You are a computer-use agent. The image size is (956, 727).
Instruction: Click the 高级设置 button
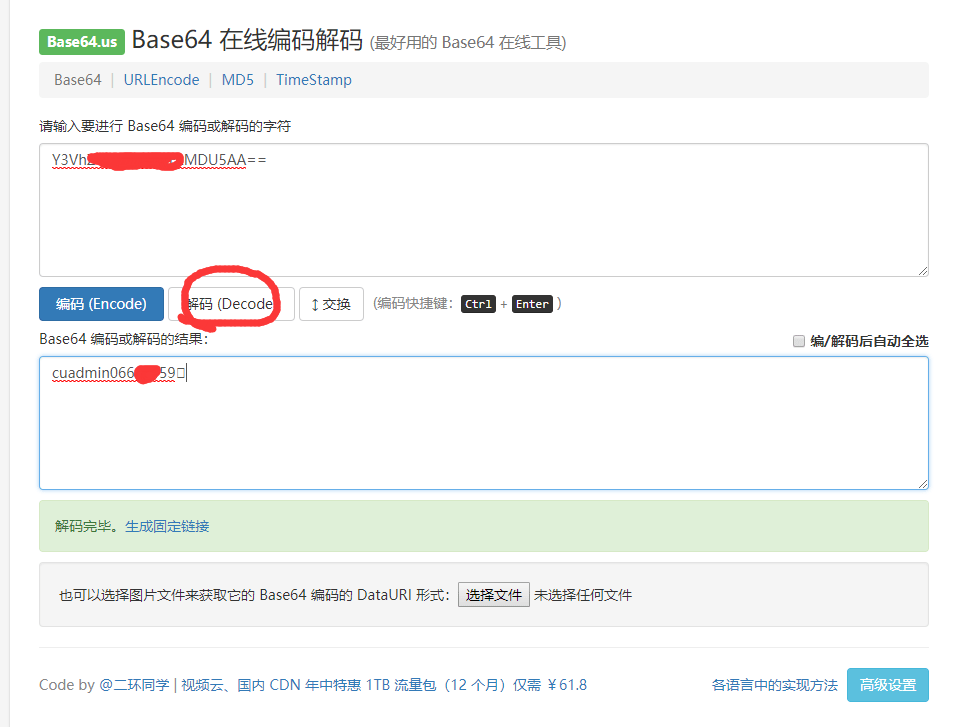tap(887, 685)
